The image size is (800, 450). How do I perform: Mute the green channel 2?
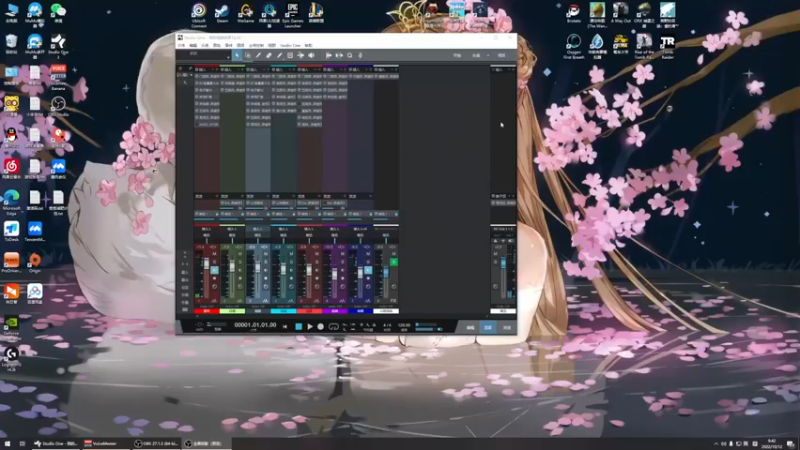[240, 254]
